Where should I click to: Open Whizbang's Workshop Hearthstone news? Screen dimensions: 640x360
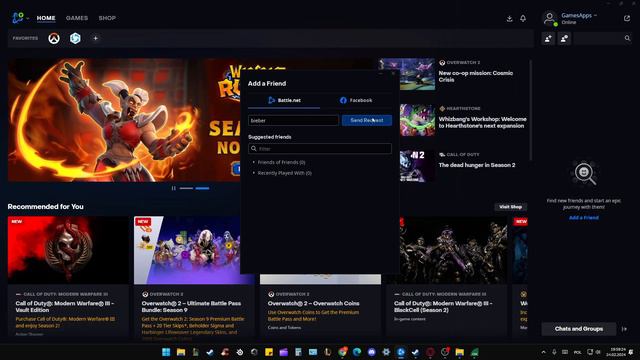pyautogui.click(x=482, y=122)
